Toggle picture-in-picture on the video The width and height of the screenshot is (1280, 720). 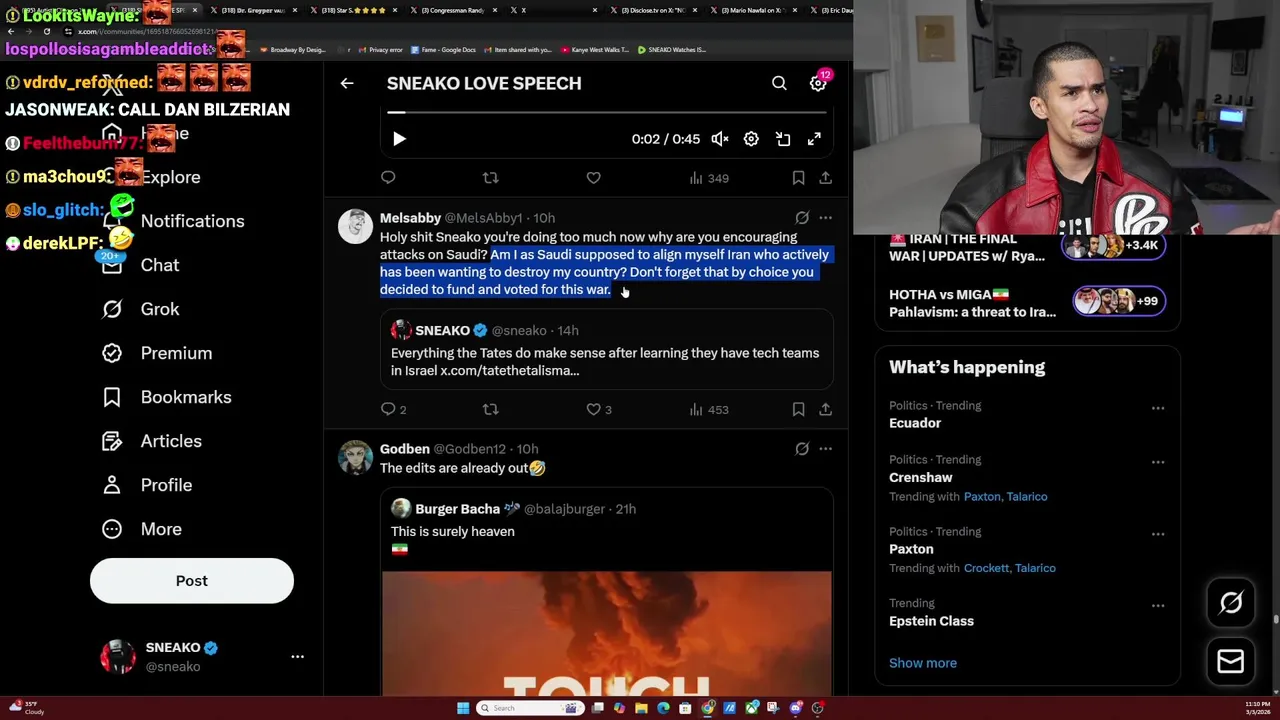783,139
